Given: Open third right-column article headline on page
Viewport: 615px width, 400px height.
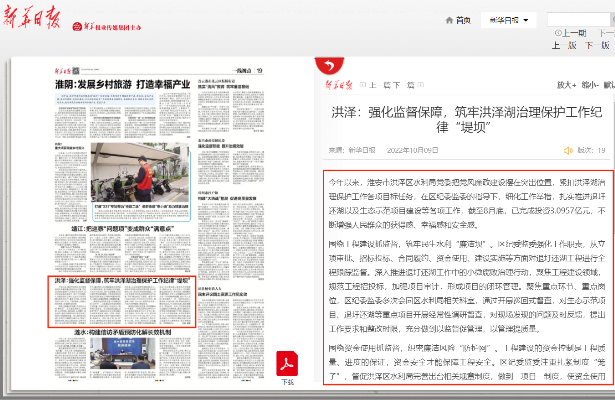Looking at the screenshot, I should (x=227, y=196).
